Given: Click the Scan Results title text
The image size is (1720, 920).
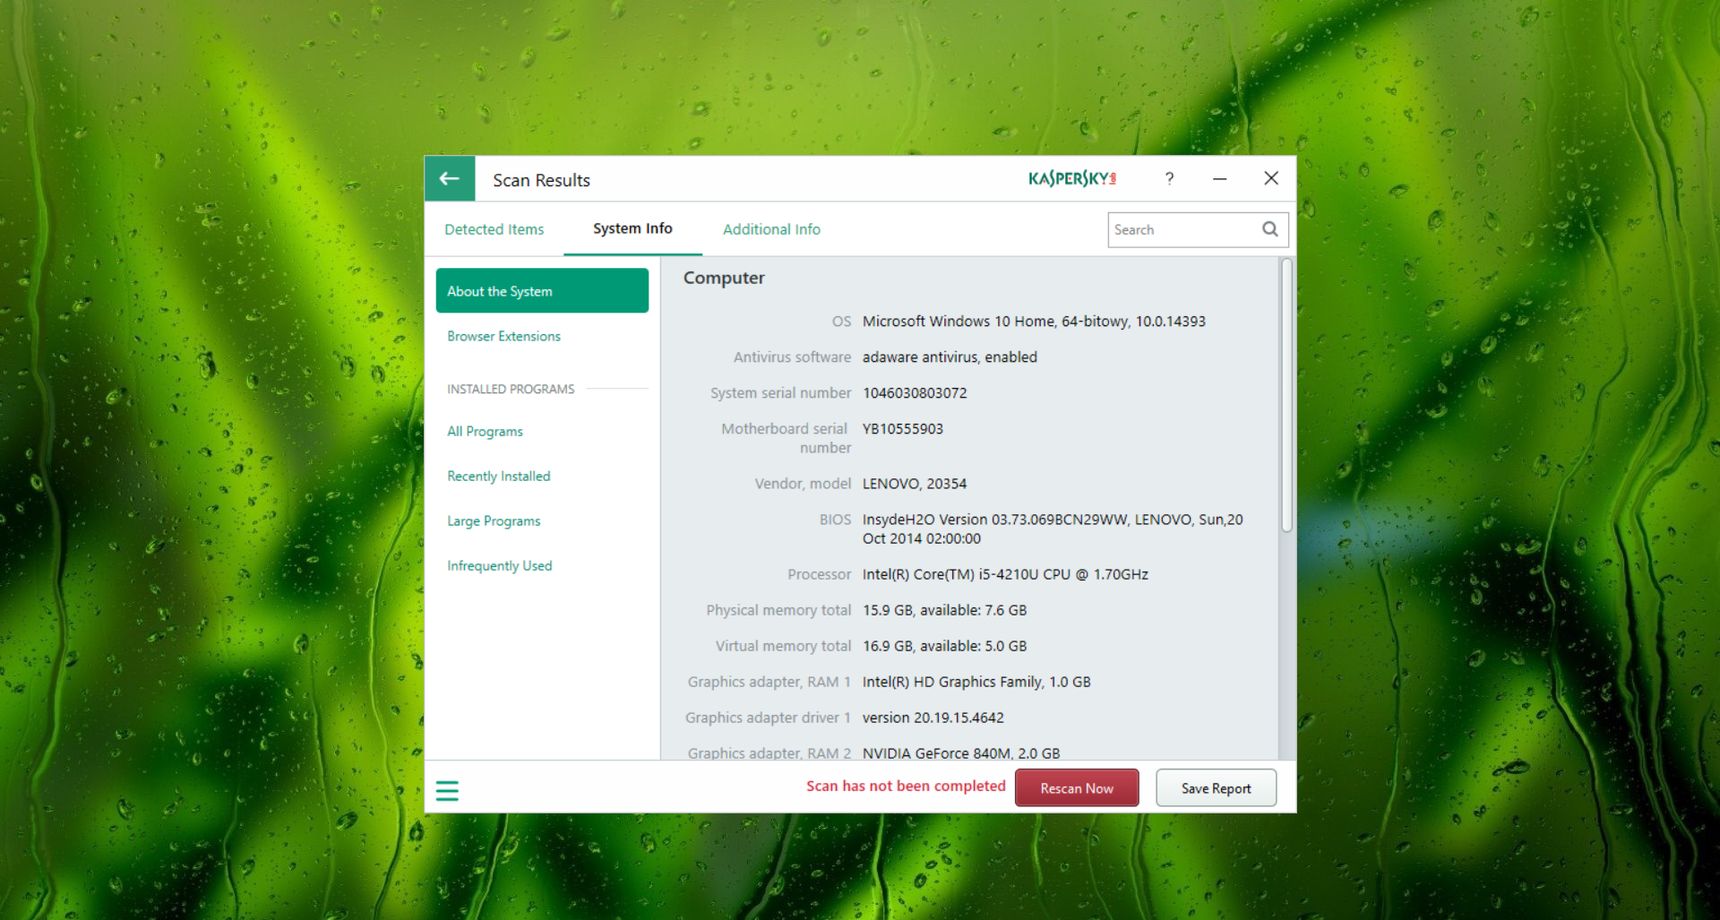Looking at the screenshot, I should click(x=541, y=180).
